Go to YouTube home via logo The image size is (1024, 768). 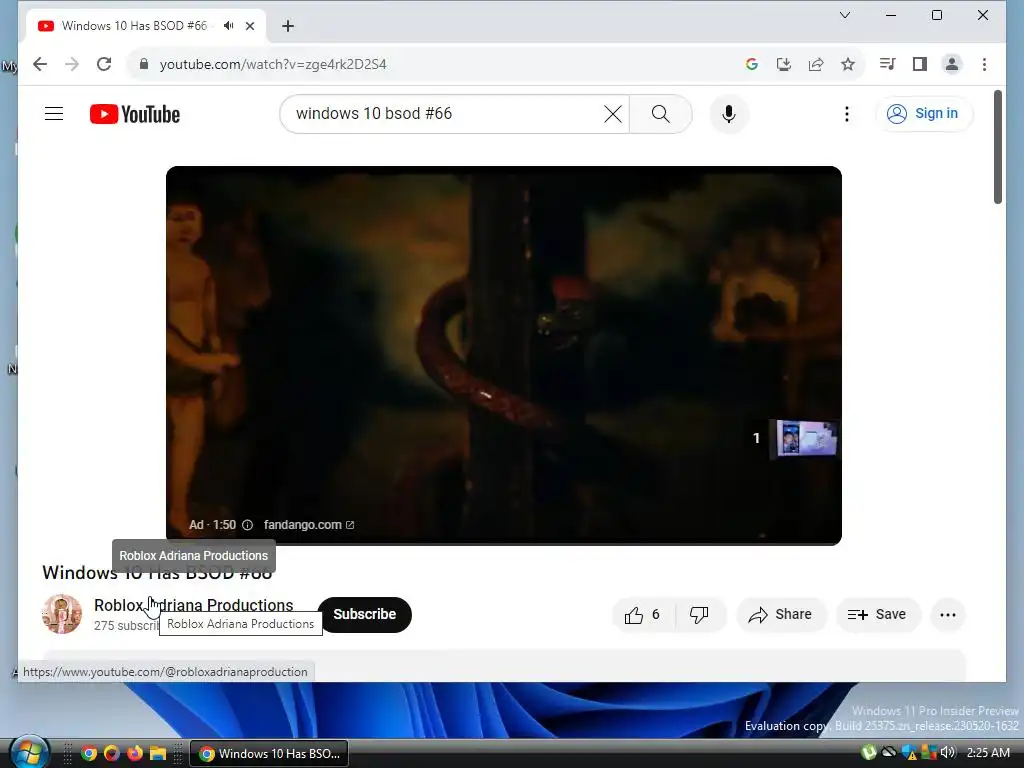tap(135, 114)
